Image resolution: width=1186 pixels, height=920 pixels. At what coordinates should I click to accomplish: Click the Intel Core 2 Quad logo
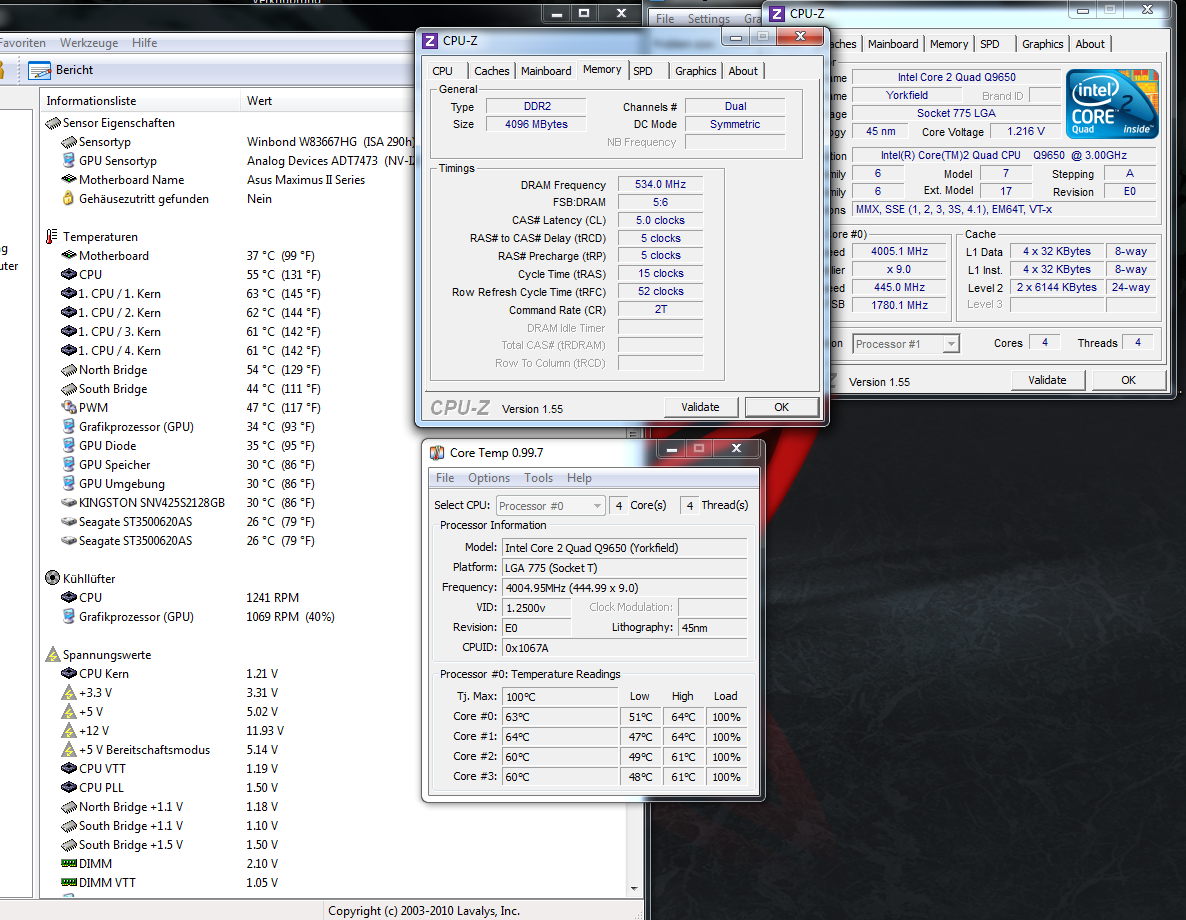[x=1112, y=104]
